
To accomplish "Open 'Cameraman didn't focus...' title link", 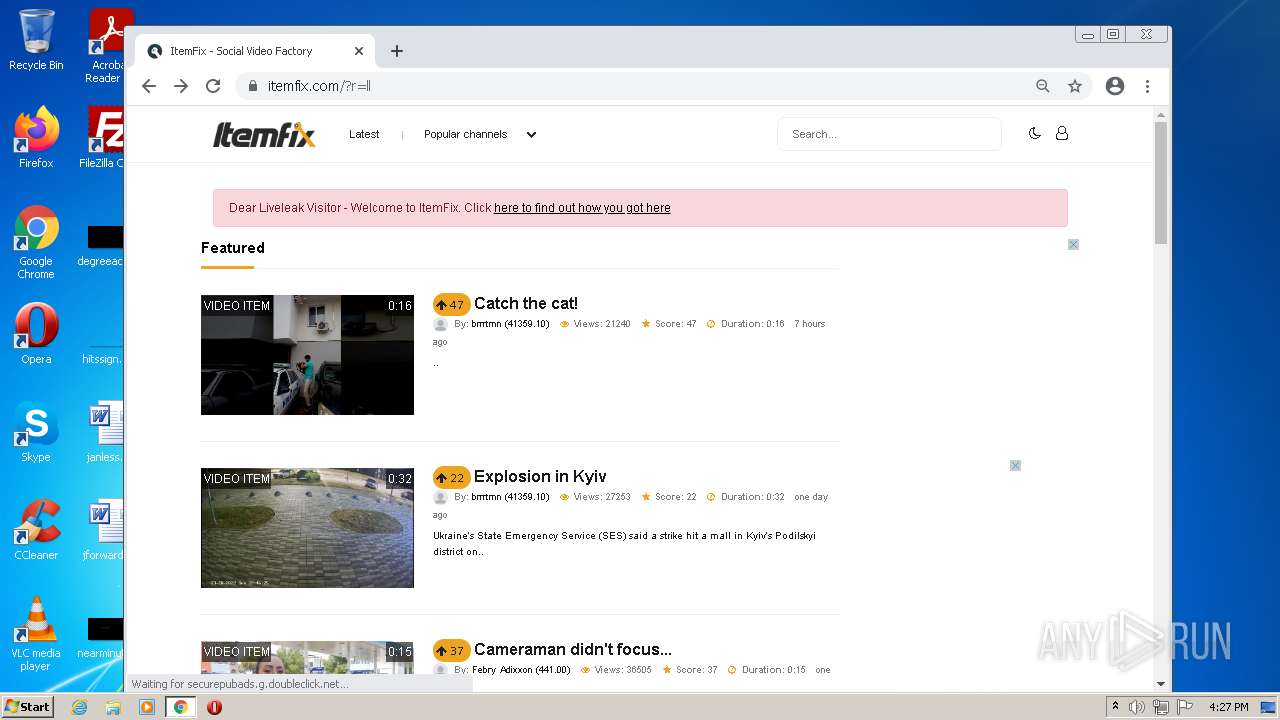I will pos(573,649).
